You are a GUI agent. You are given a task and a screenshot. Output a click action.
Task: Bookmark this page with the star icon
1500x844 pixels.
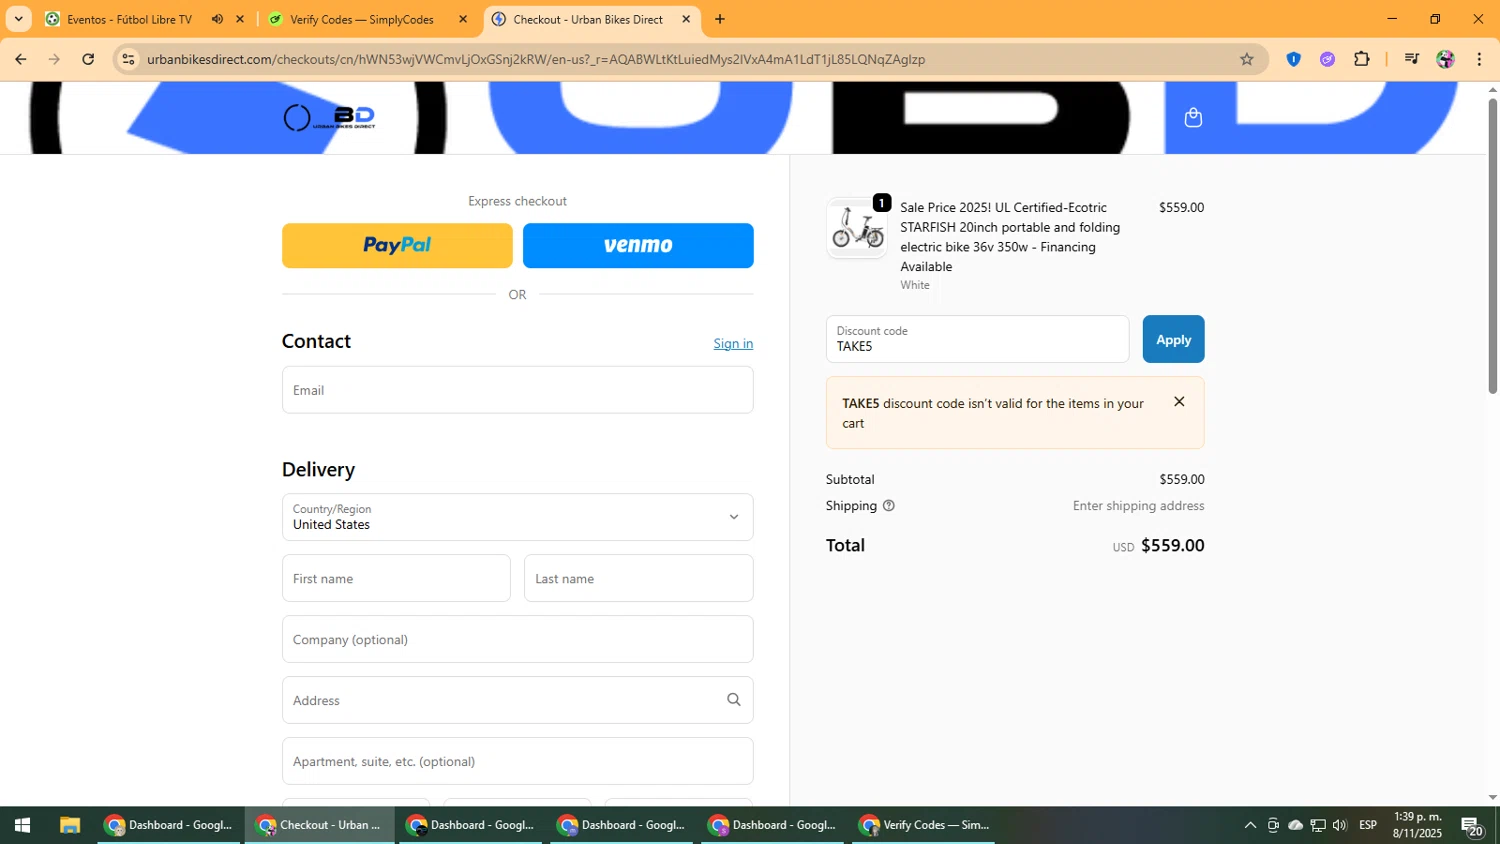click(x=1246, y=59)
